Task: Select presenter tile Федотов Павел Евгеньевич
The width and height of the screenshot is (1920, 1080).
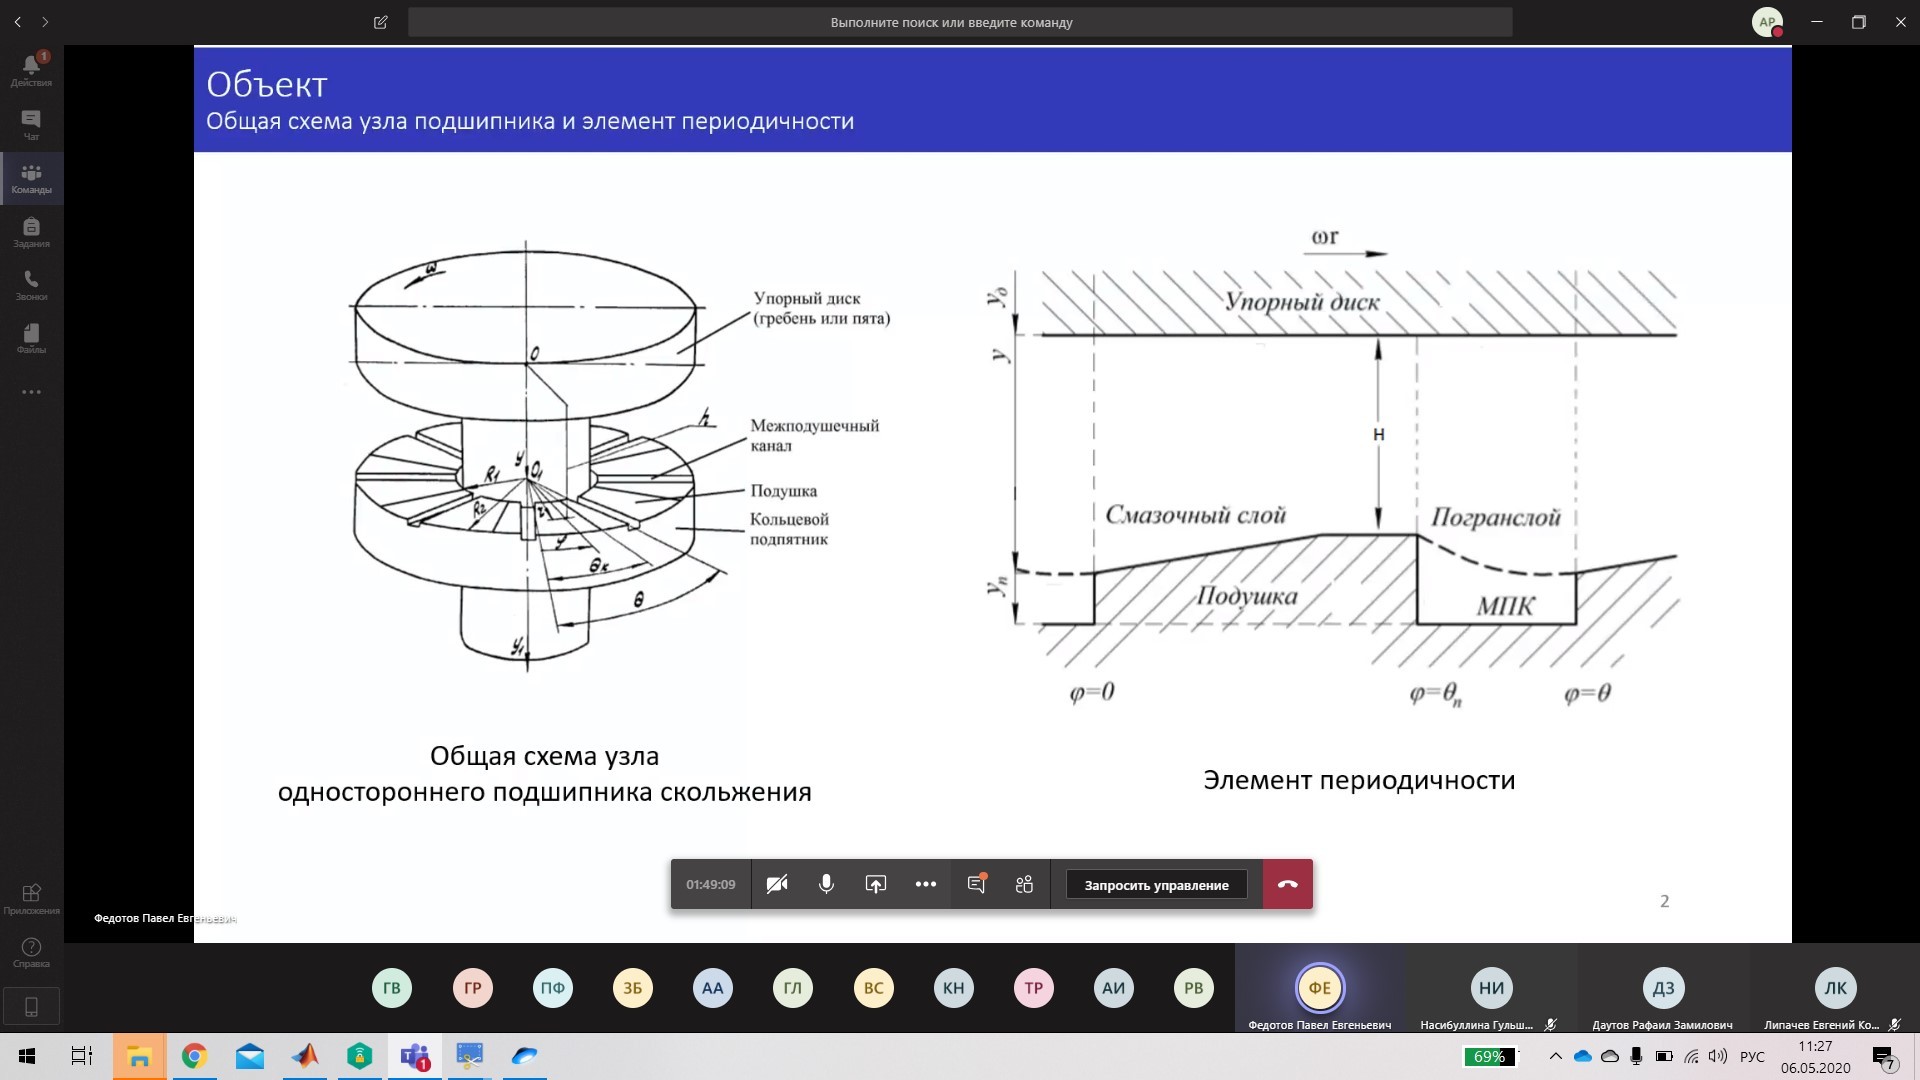Action: click(1320, 988)
